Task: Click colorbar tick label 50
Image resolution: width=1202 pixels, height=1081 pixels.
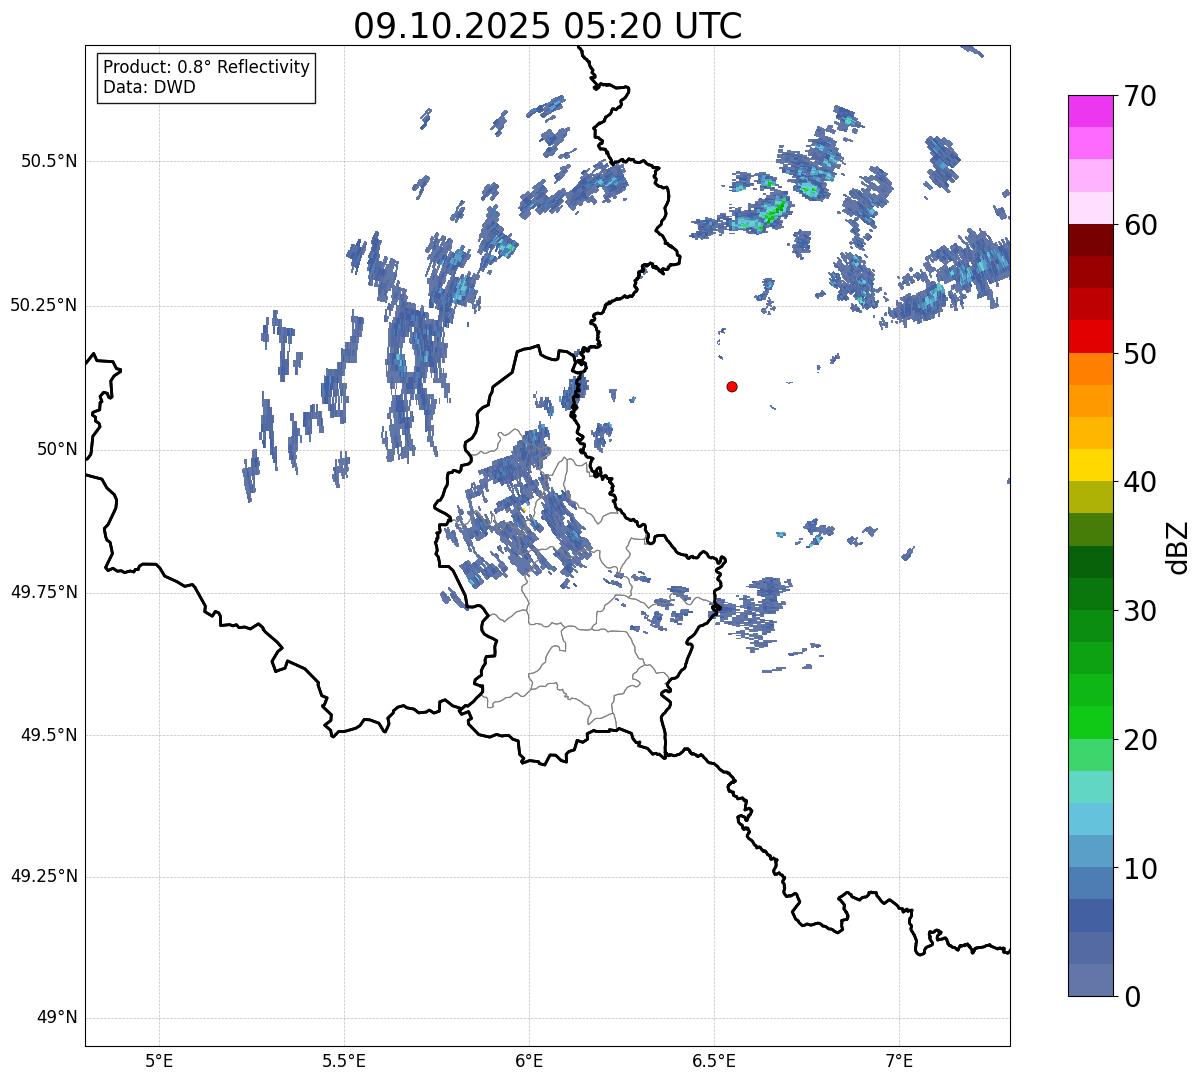Action: [1139, 355]
